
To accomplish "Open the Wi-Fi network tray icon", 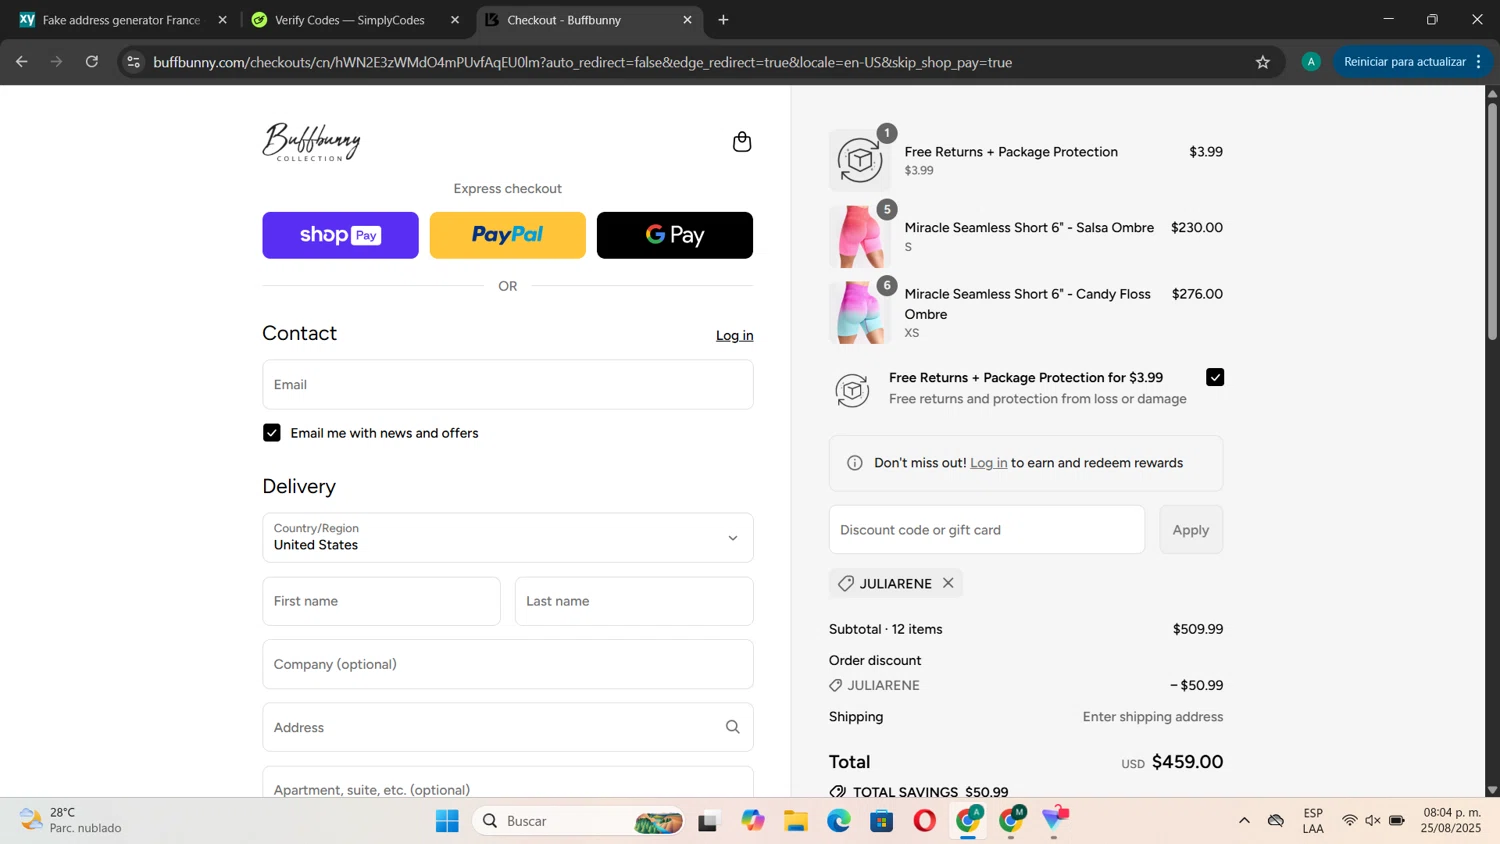I will pos(1349,821).
